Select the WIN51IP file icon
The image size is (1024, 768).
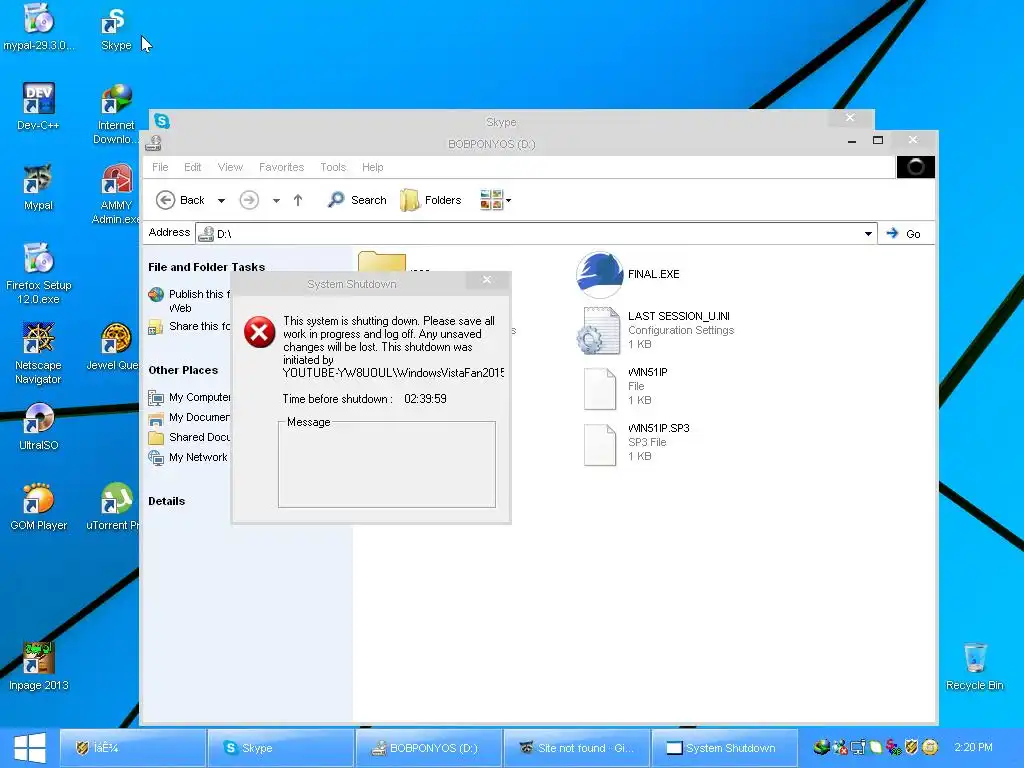pos(600,388)
